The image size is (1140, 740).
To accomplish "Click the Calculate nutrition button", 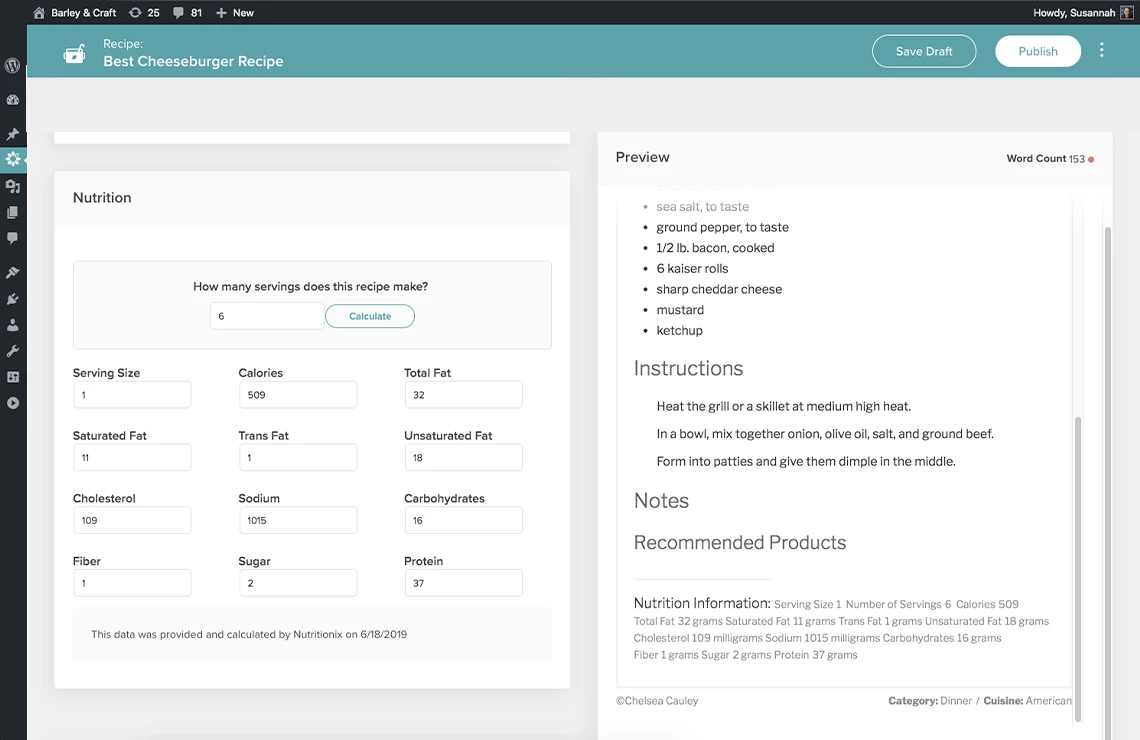I will (x=370, y=316).
